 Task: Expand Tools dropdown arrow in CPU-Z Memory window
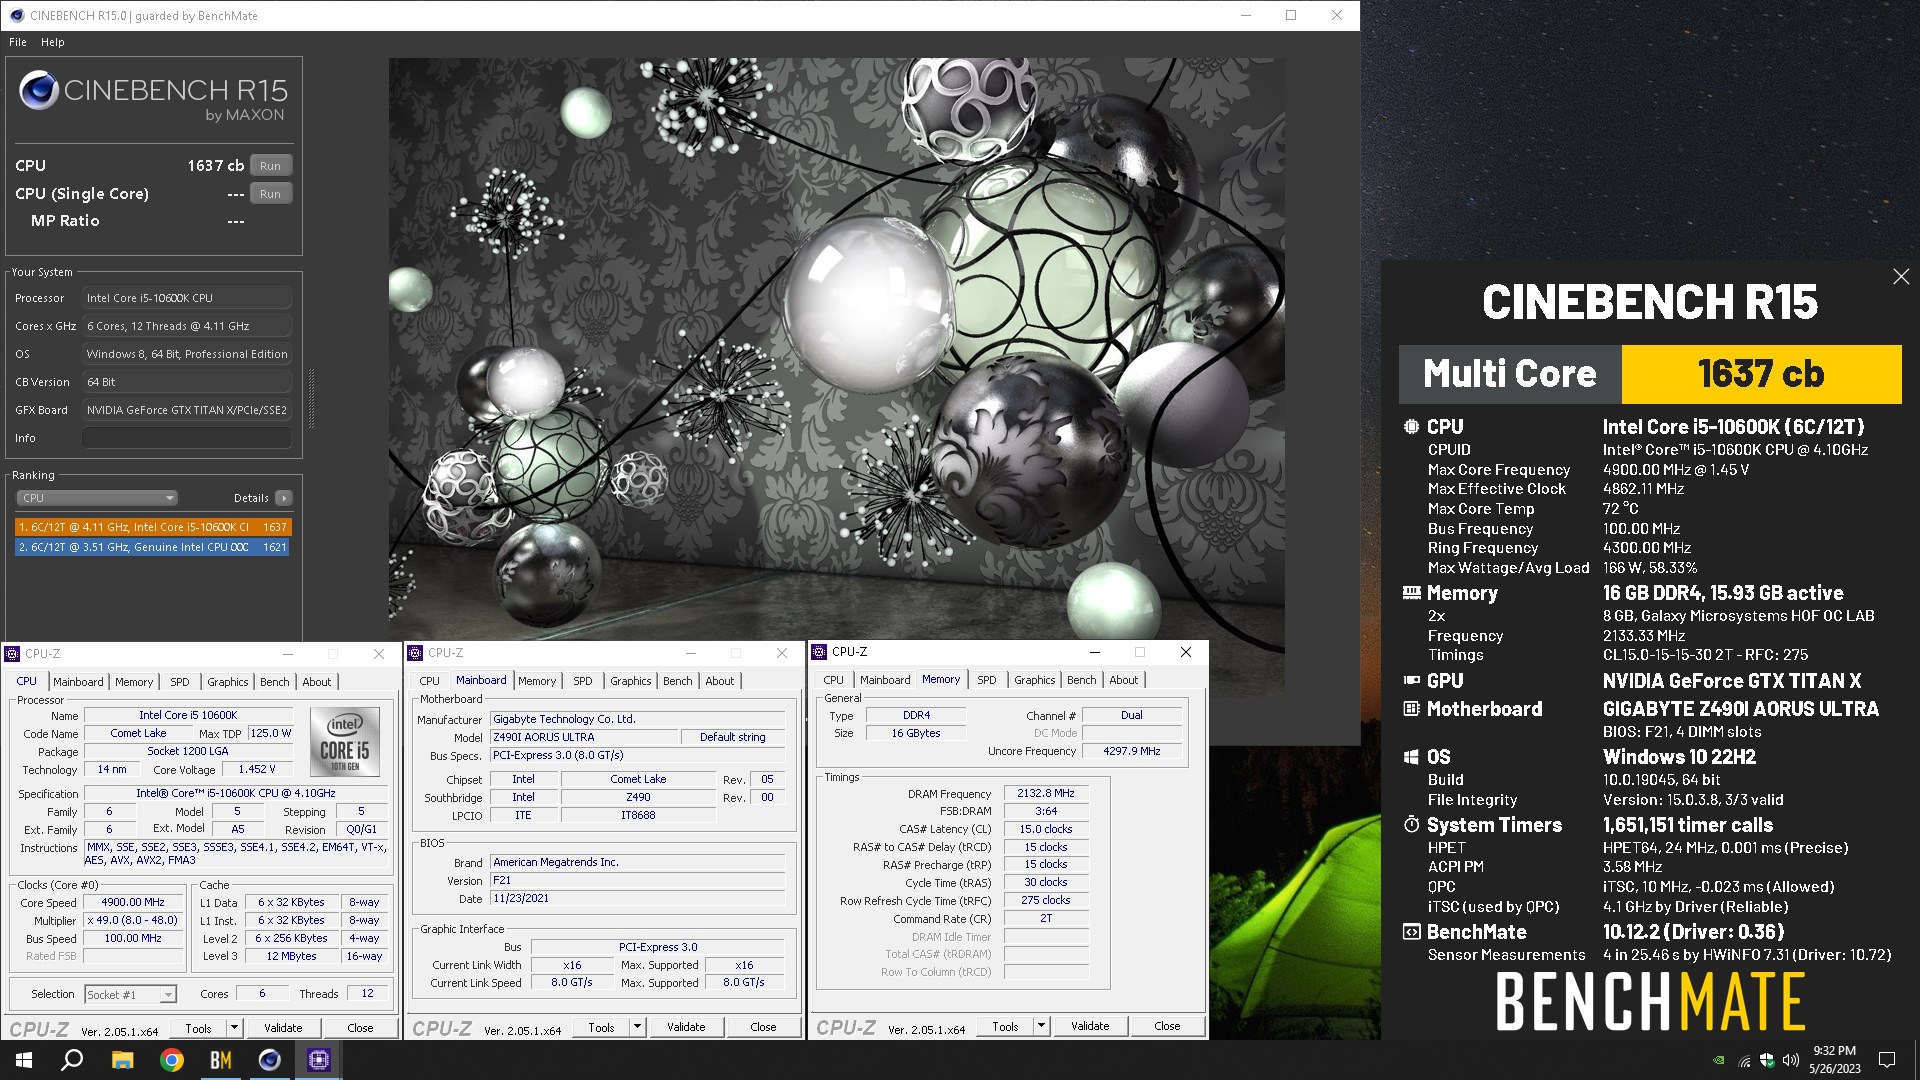click(1041, 1026)
